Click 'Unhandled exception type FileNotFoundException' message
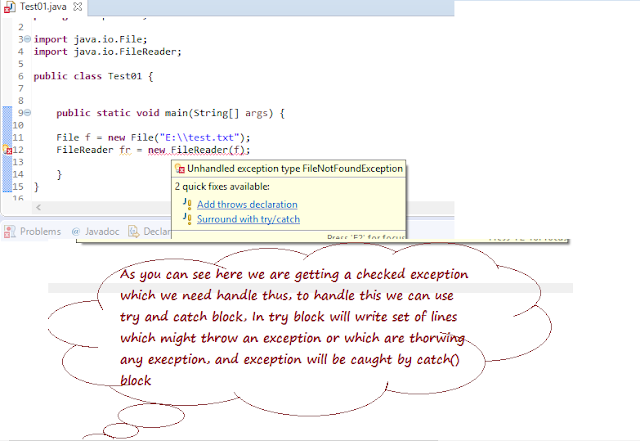The image size is (640, 441). point(295,169)
